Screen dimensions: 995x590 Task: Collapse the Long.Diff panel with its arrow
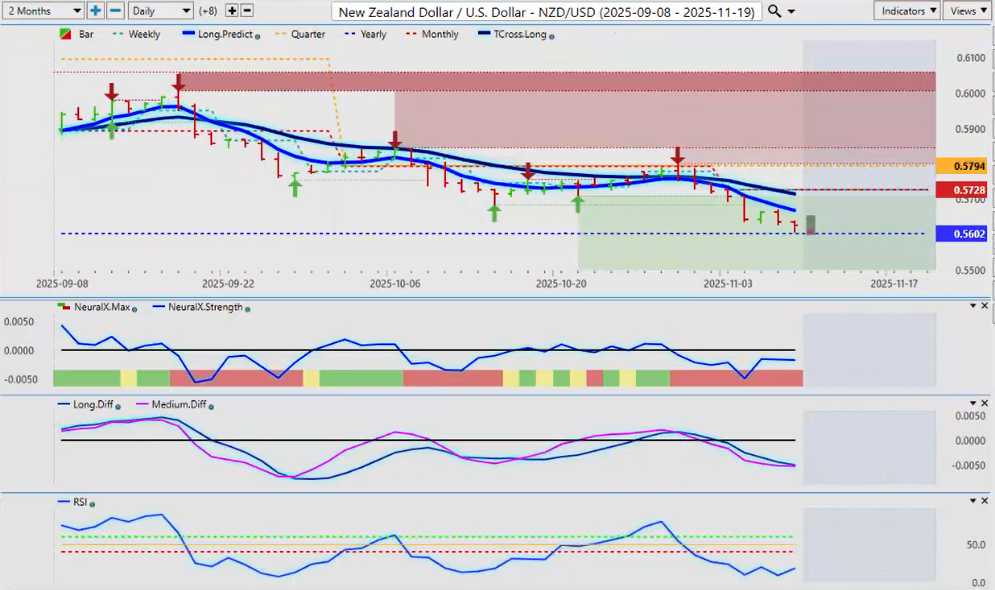(972, 403)
